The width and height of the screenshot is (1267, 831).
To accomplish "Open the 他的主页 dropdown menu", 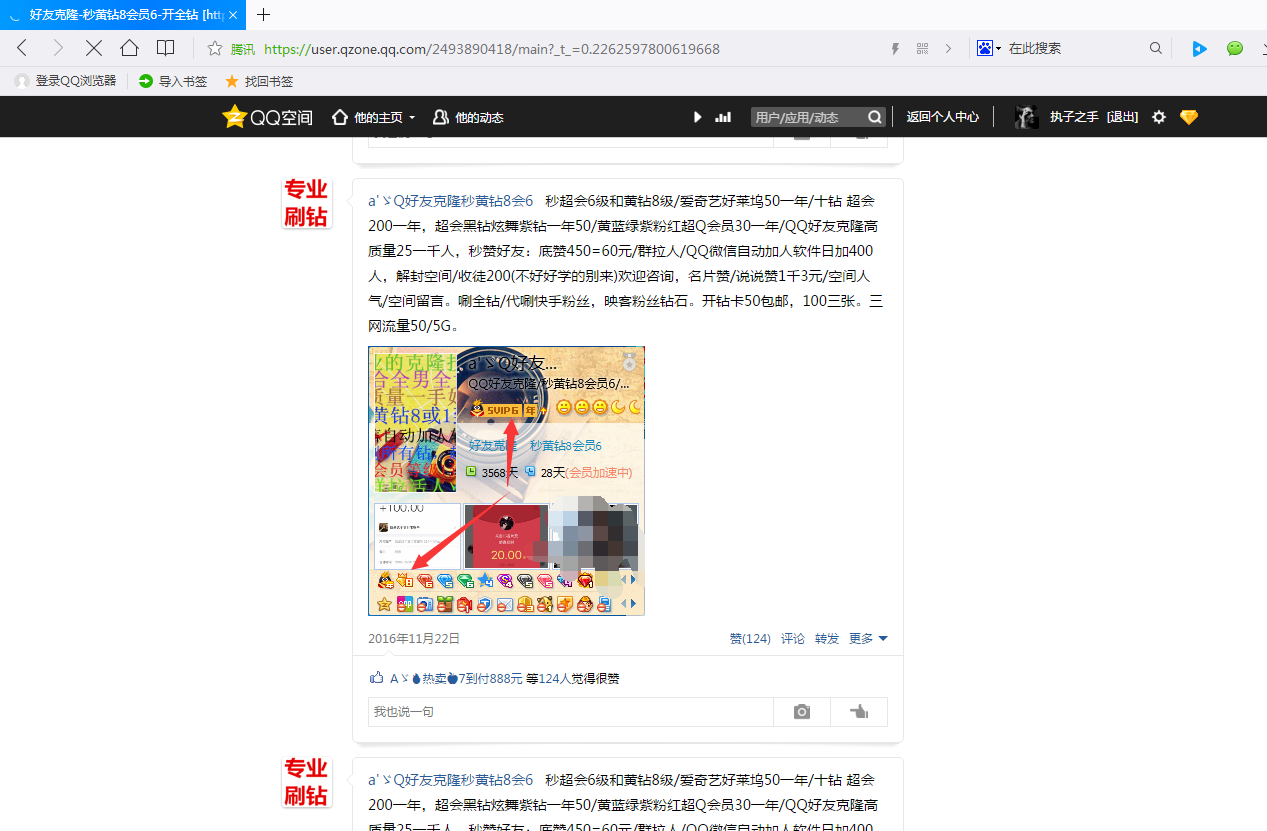I will click(x=373, y=117).
